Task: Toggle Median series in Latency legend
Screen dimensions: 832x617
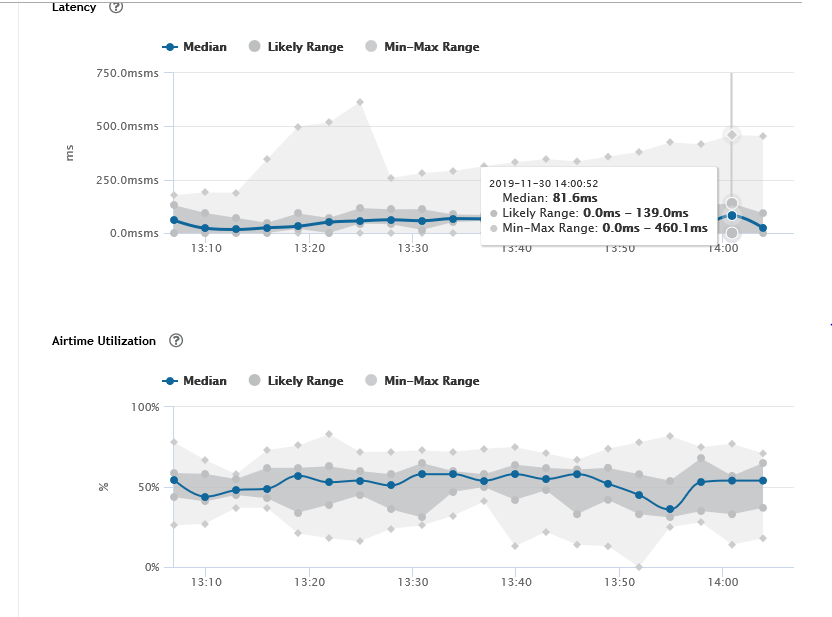Action: (x=196, y=47)
